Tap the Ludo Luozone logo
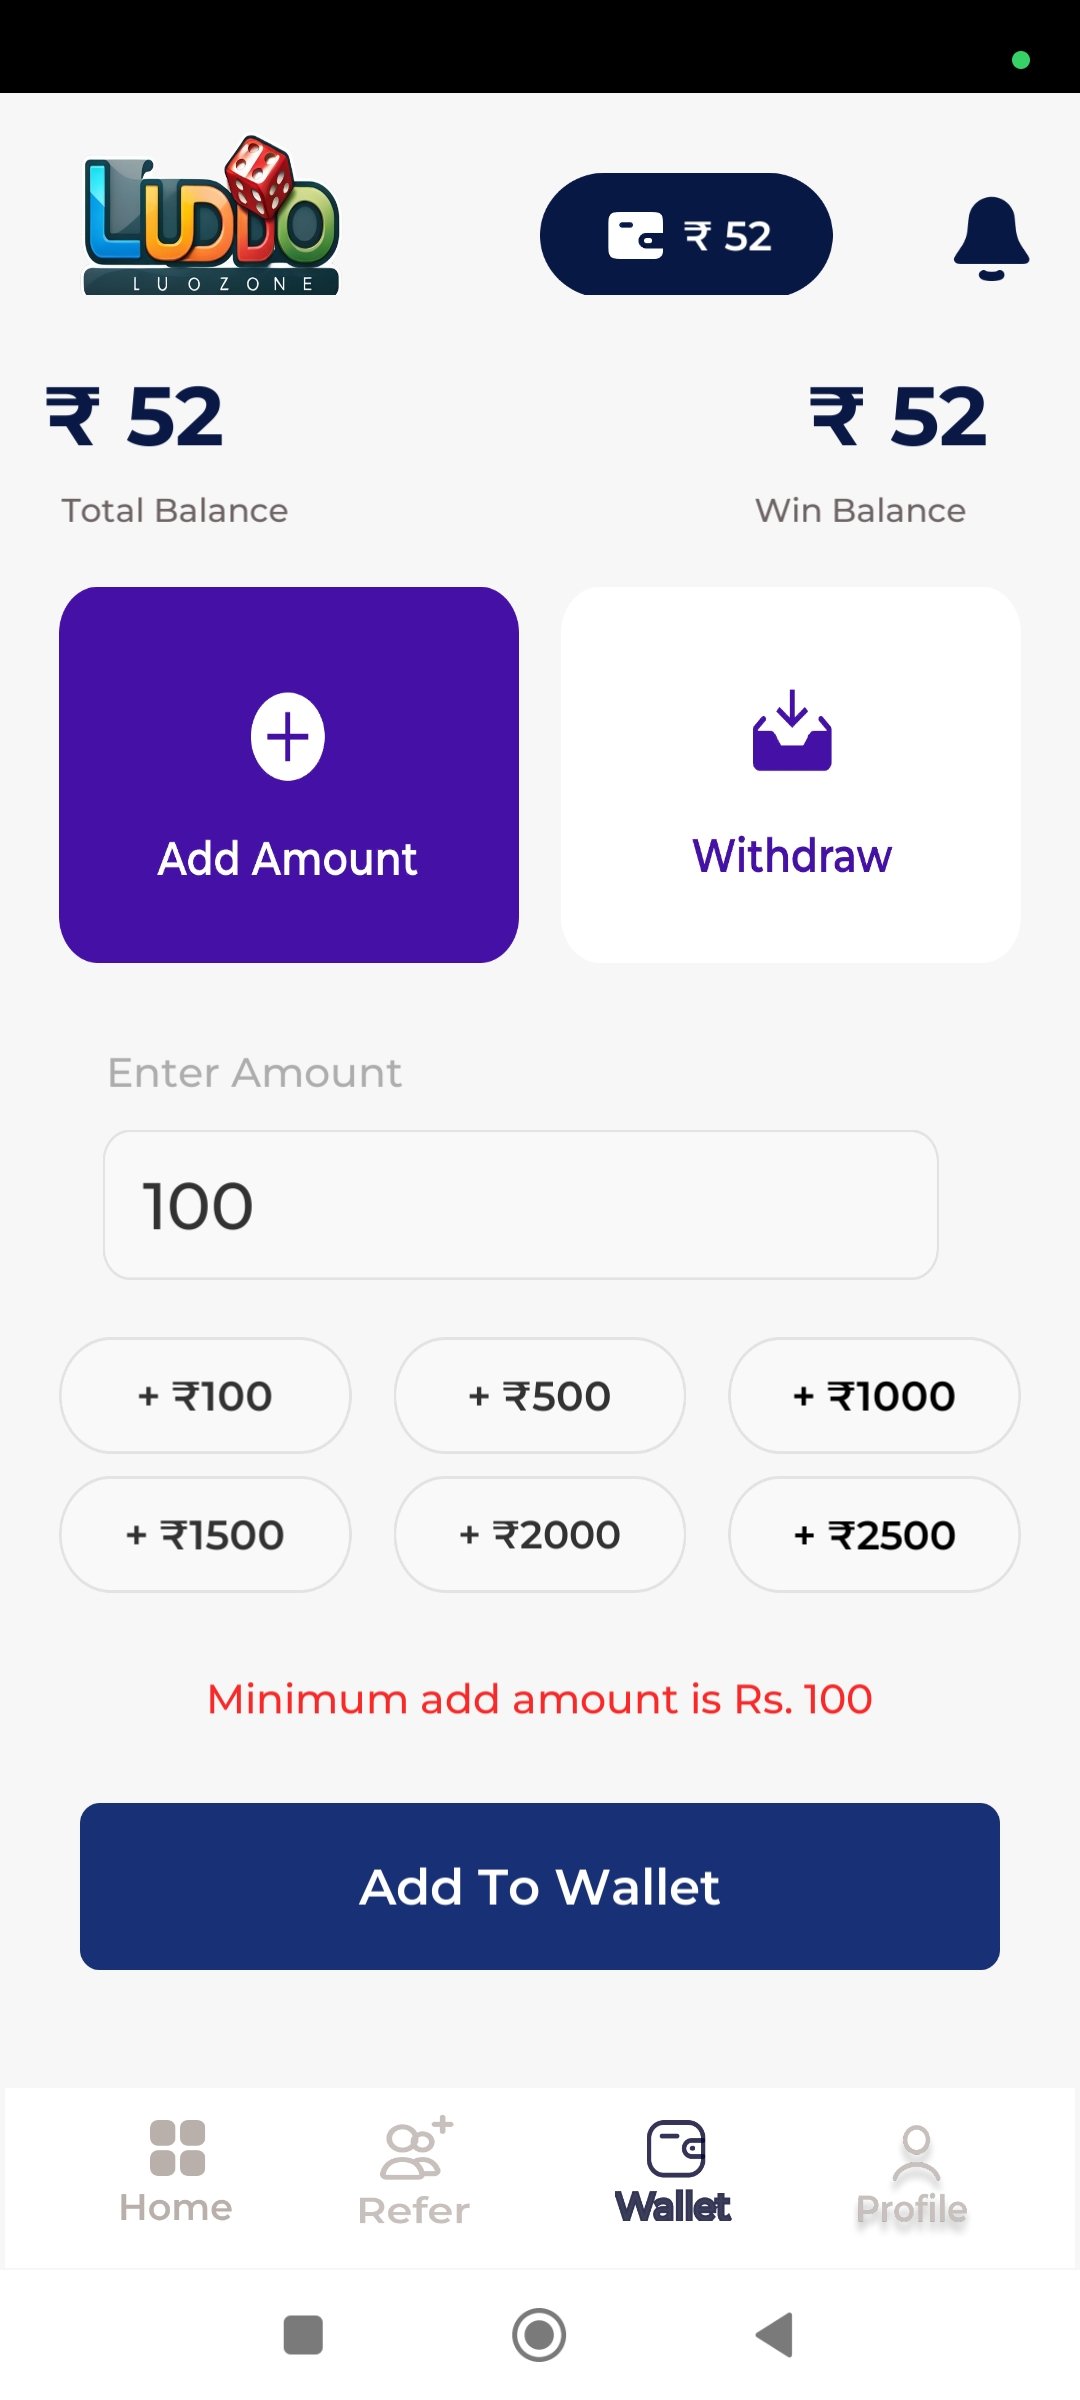 [x=211, y=217]
